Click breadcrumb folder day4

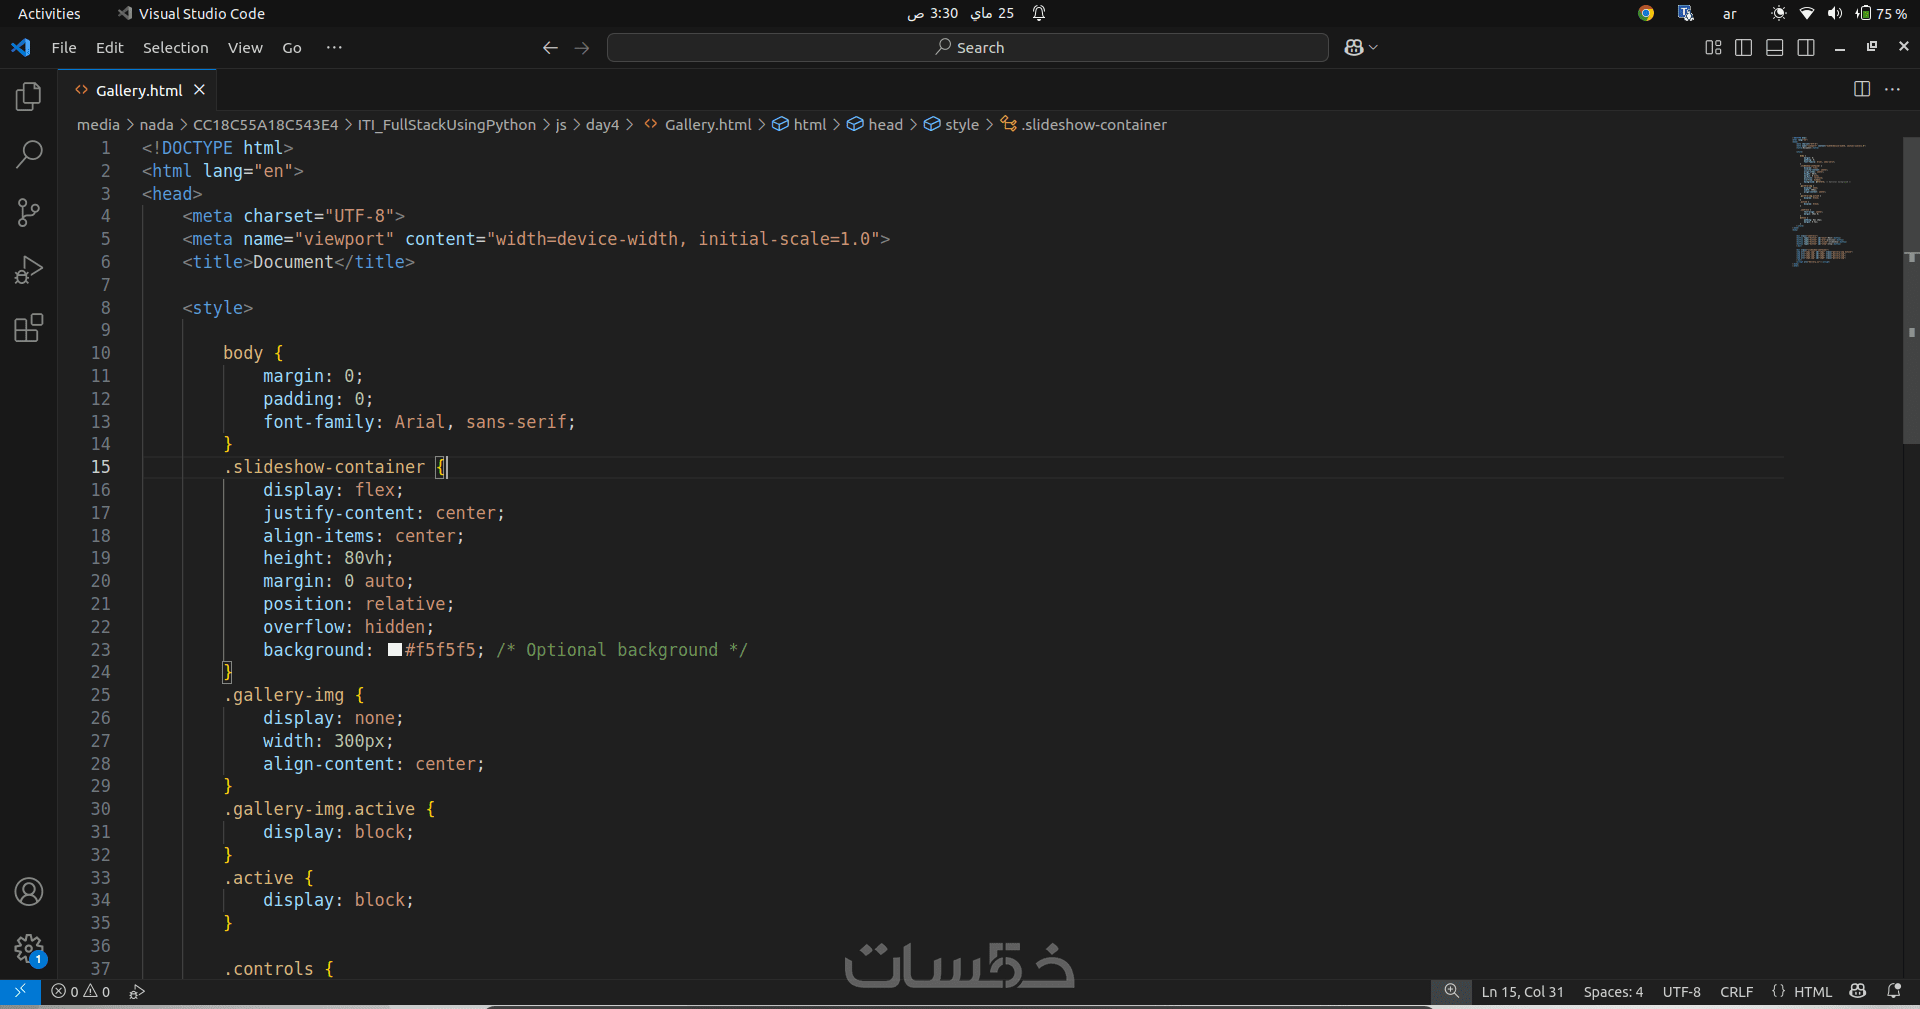click(602, 125)
